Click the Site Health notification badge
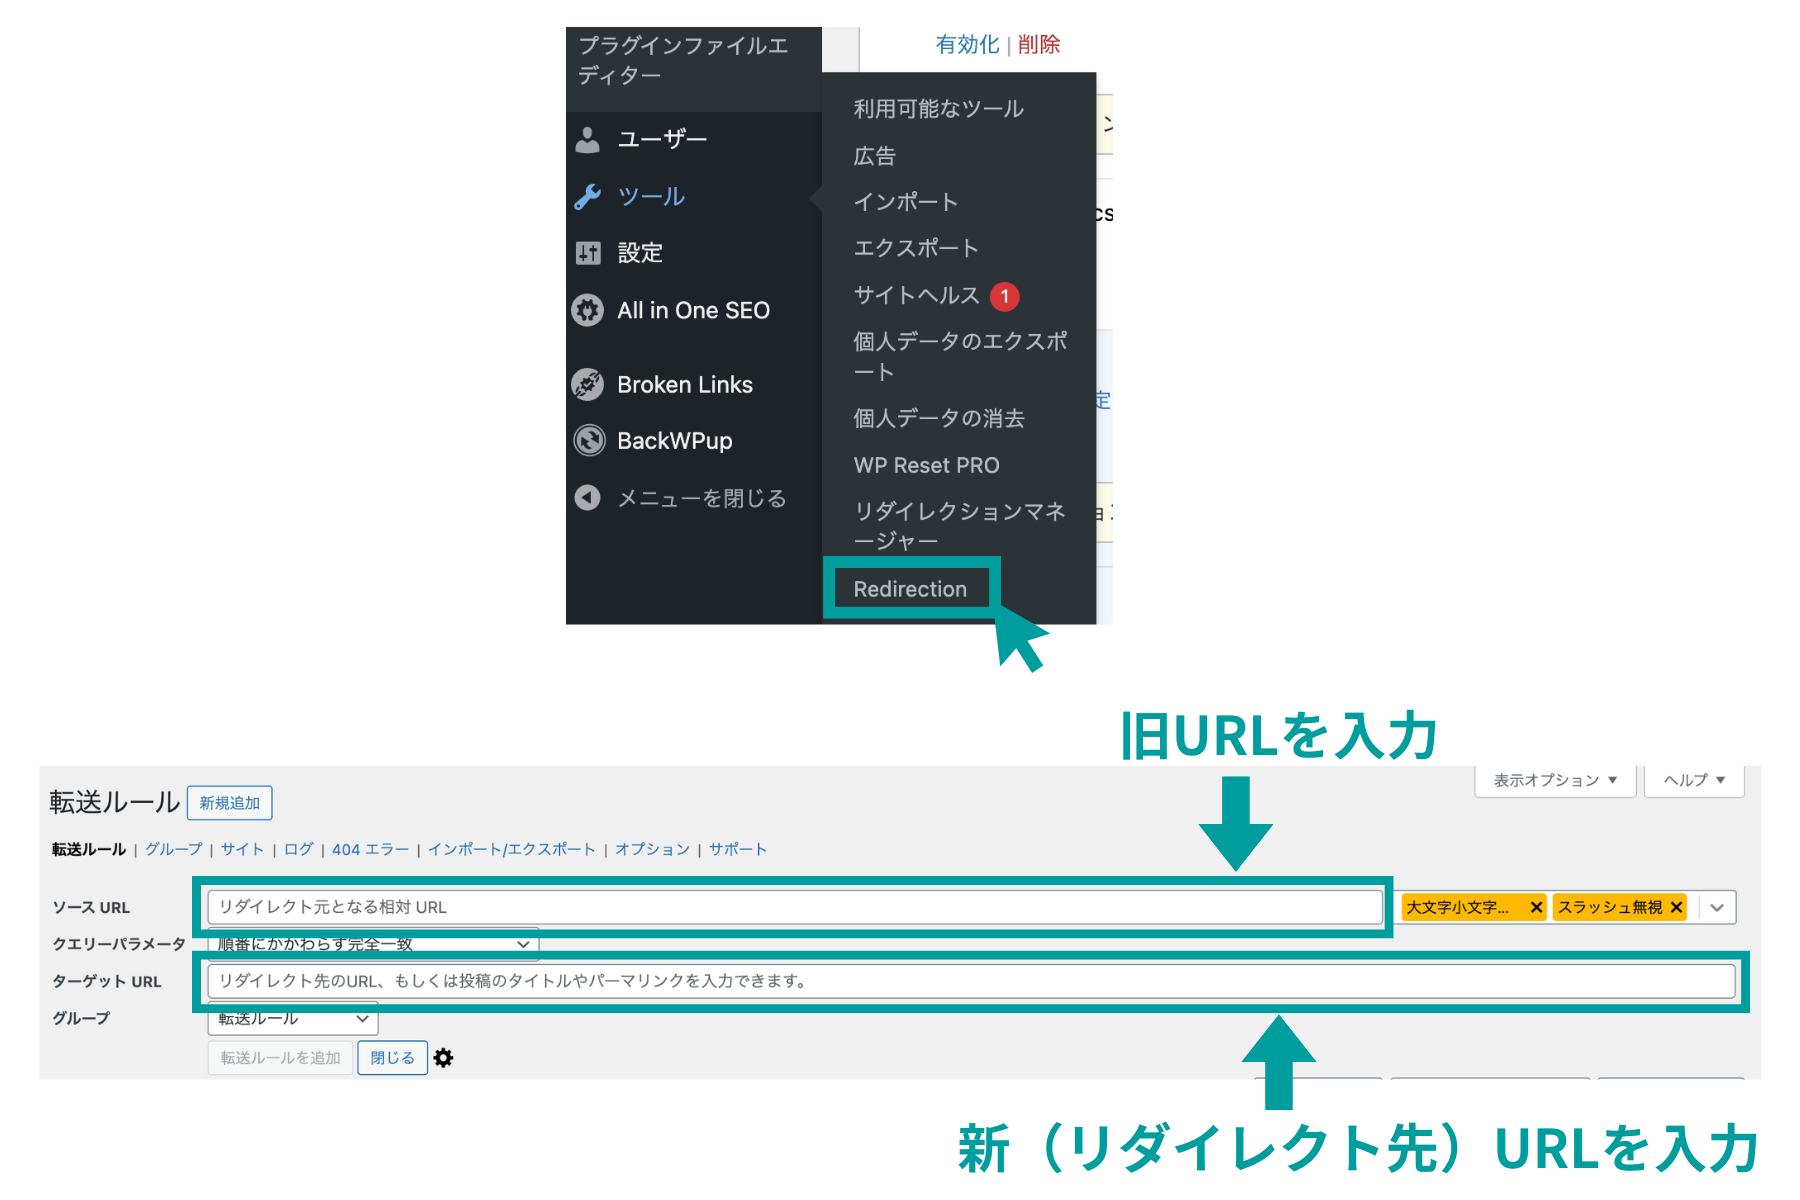This screenshot has width=1800, height=1200. pos(1005,296)
